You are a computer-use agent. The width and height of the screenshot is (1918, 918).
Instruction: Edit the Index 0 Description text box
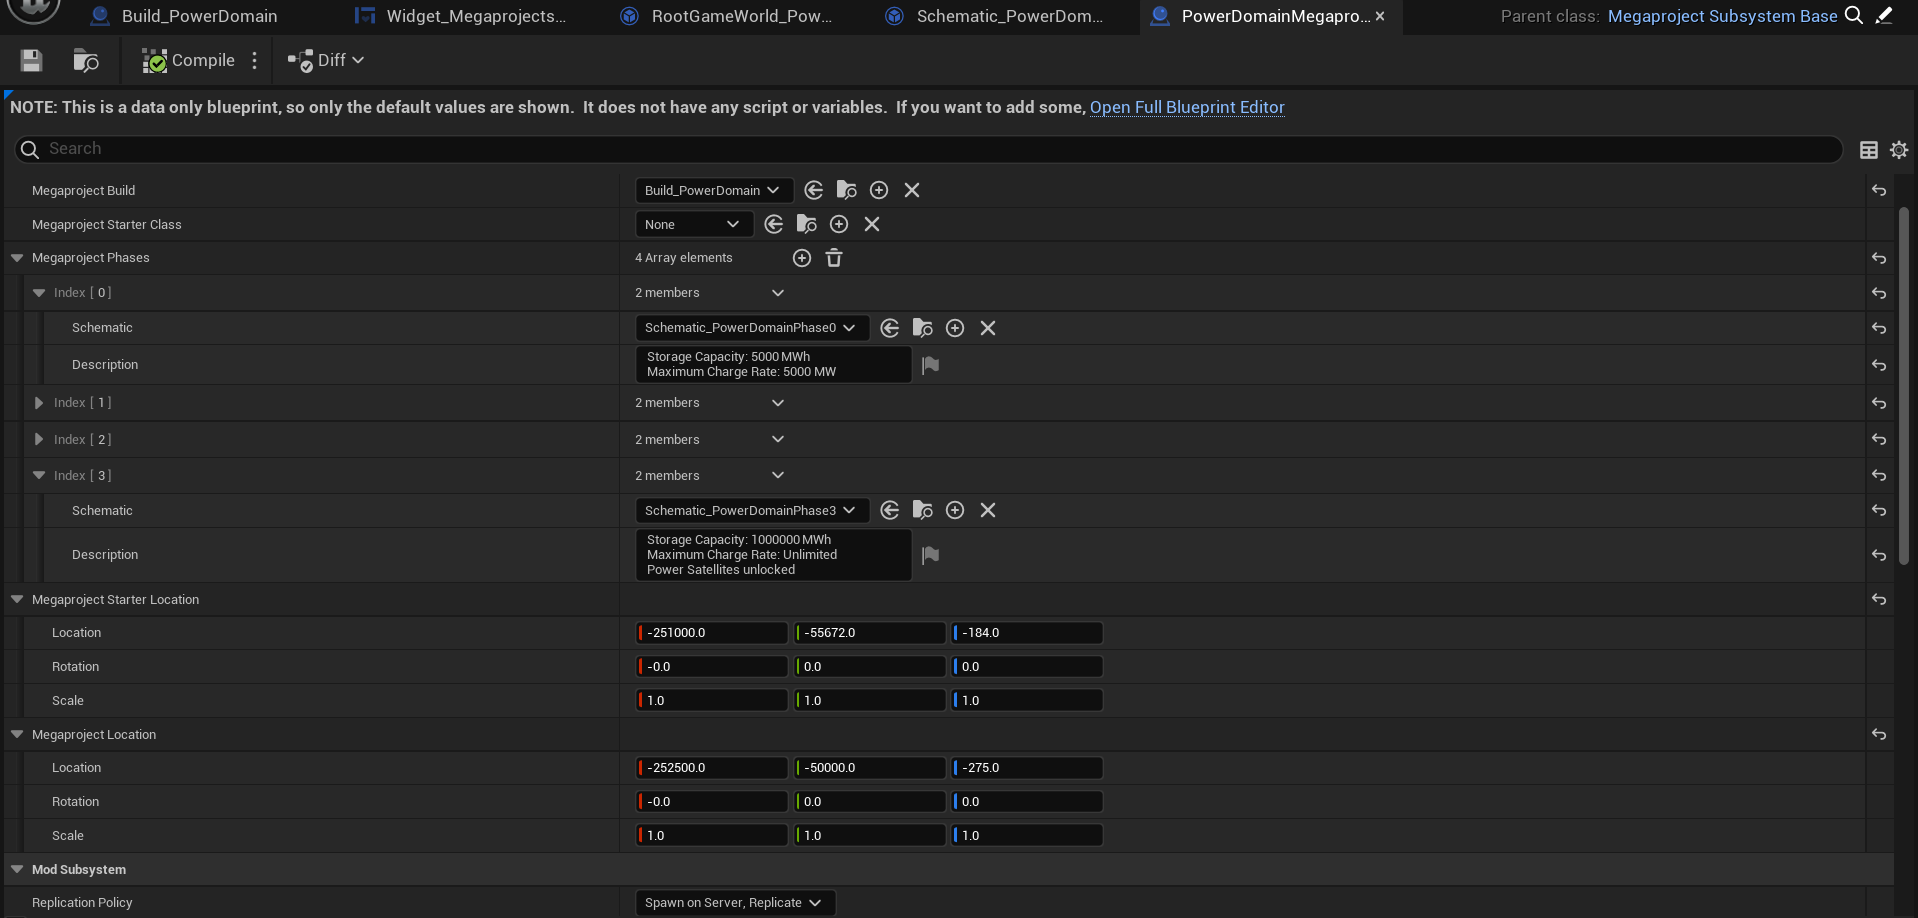pyautogui.click(x=774, y=365)
